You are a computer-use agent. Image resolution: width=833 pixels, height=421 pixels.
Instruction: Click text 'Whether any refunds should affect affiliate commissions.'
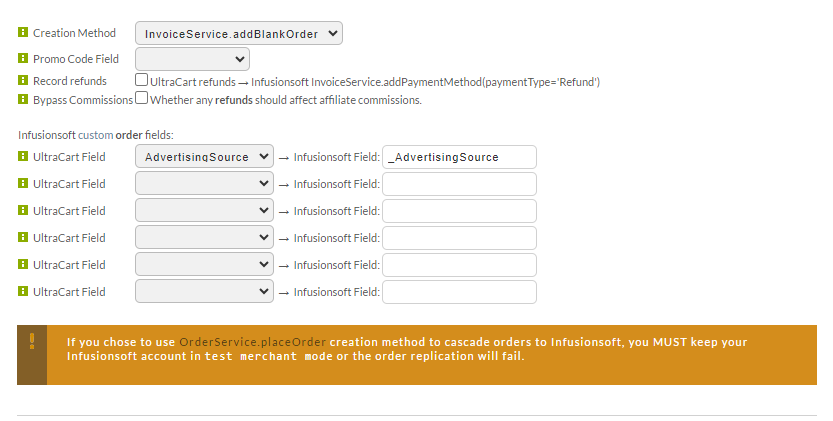[286, 100]
